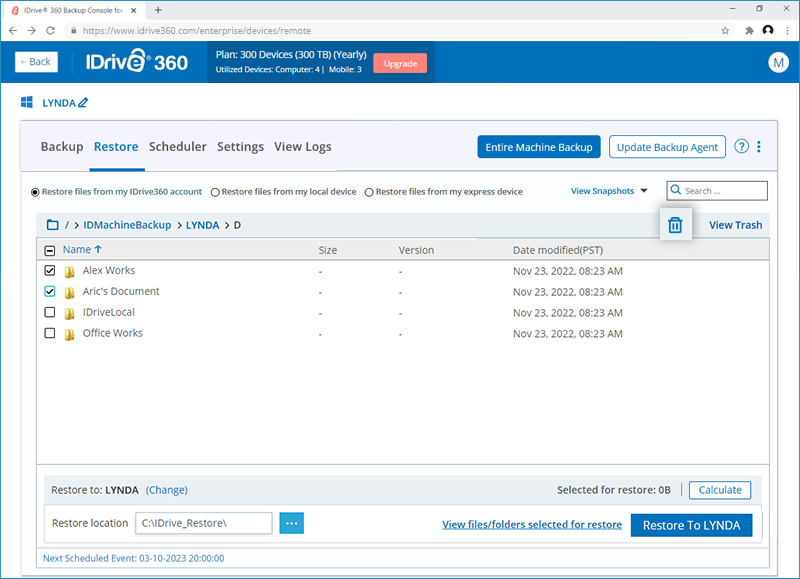Click the Restore To LYNDA button
The width and height of the screenshot is (800, 579).
point(691,525)
